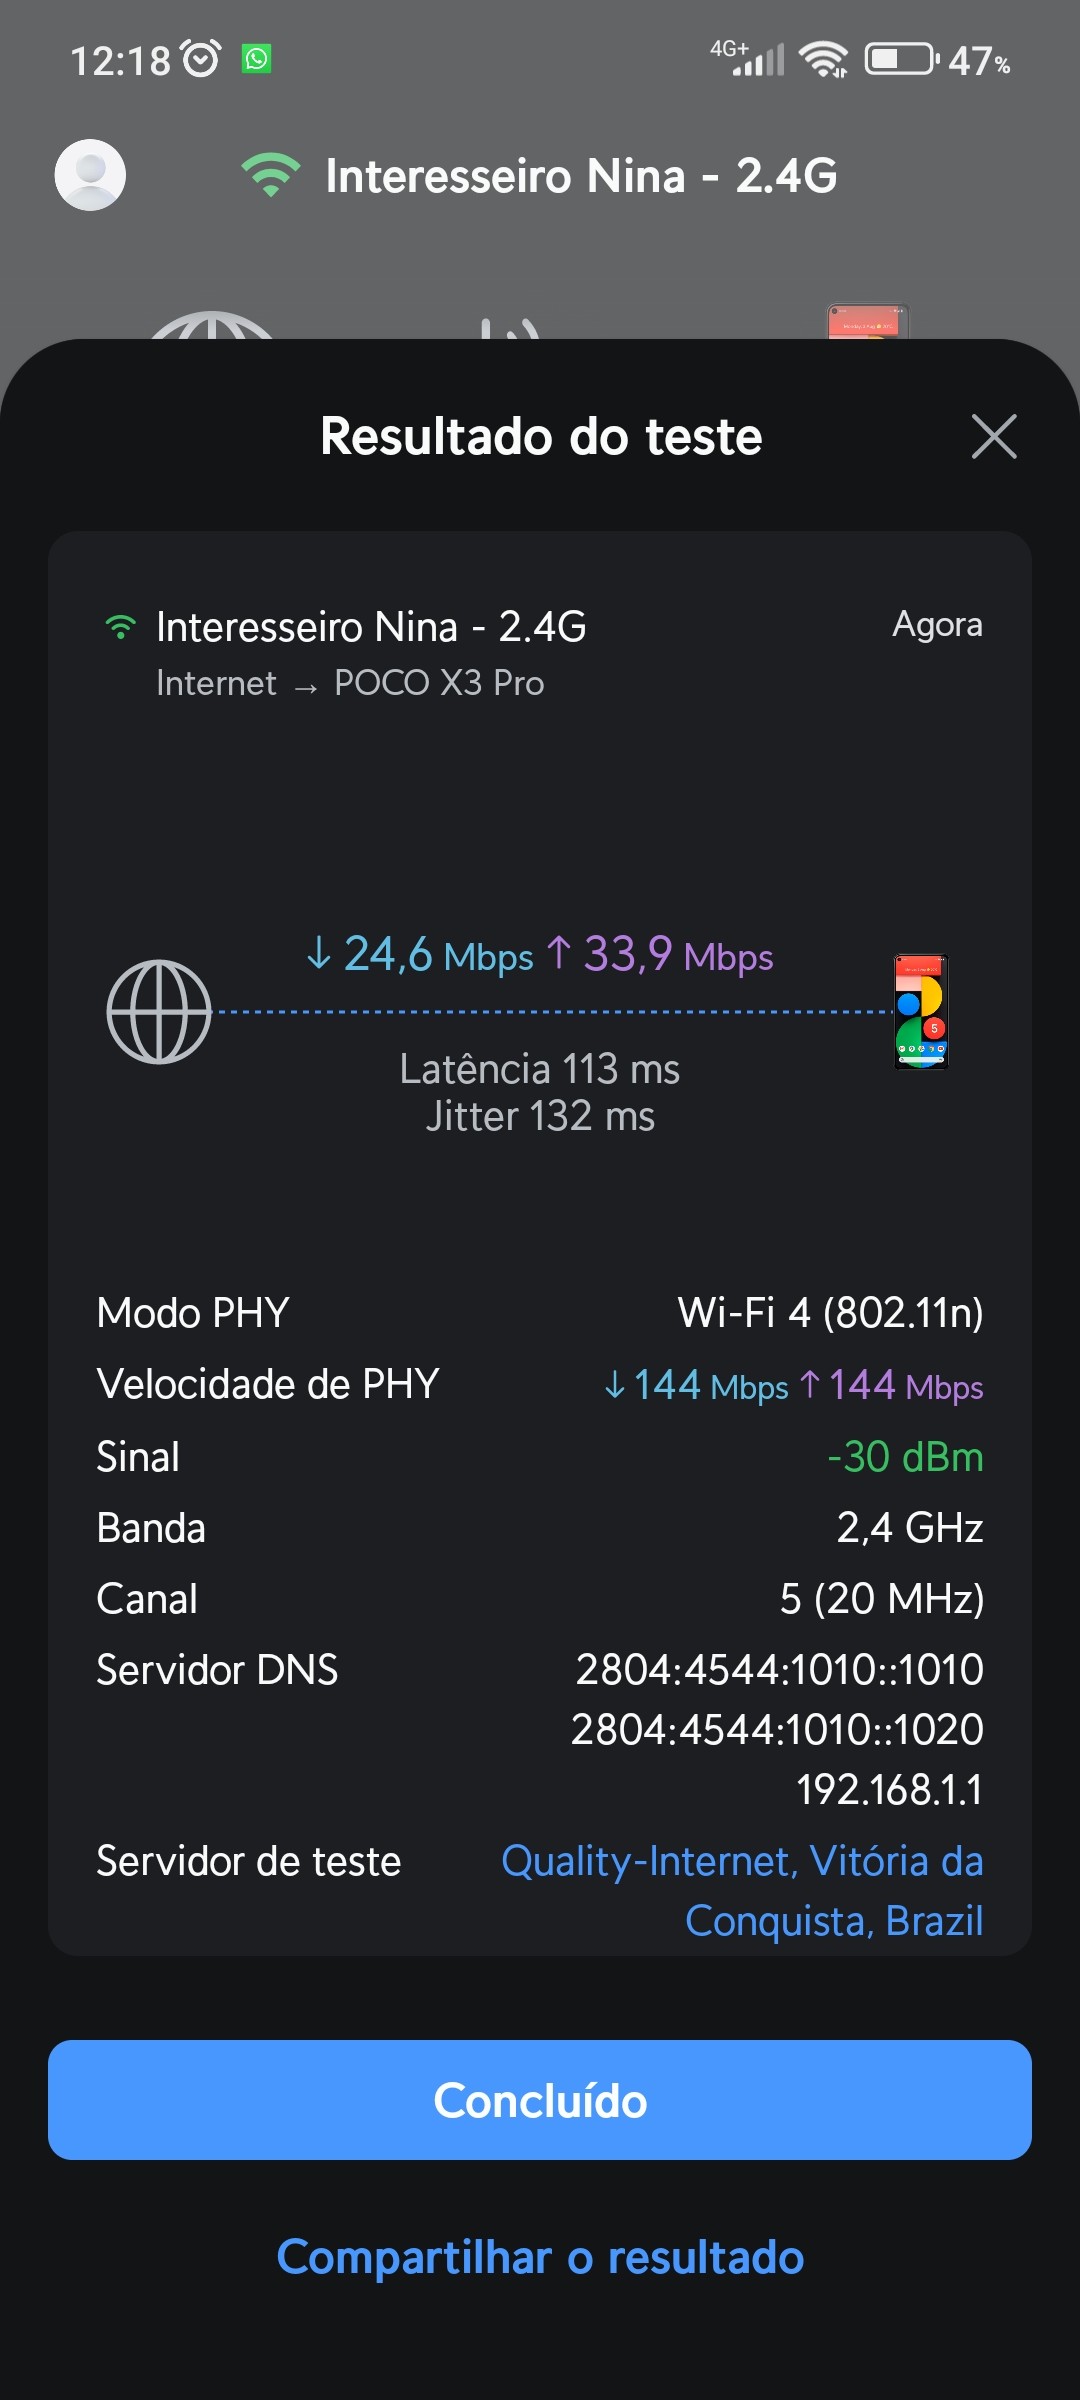Tap the Modo PHY Wi-Fi 4 row
This screenshot has height=2400, width=1080.
tap(540, 1313)
